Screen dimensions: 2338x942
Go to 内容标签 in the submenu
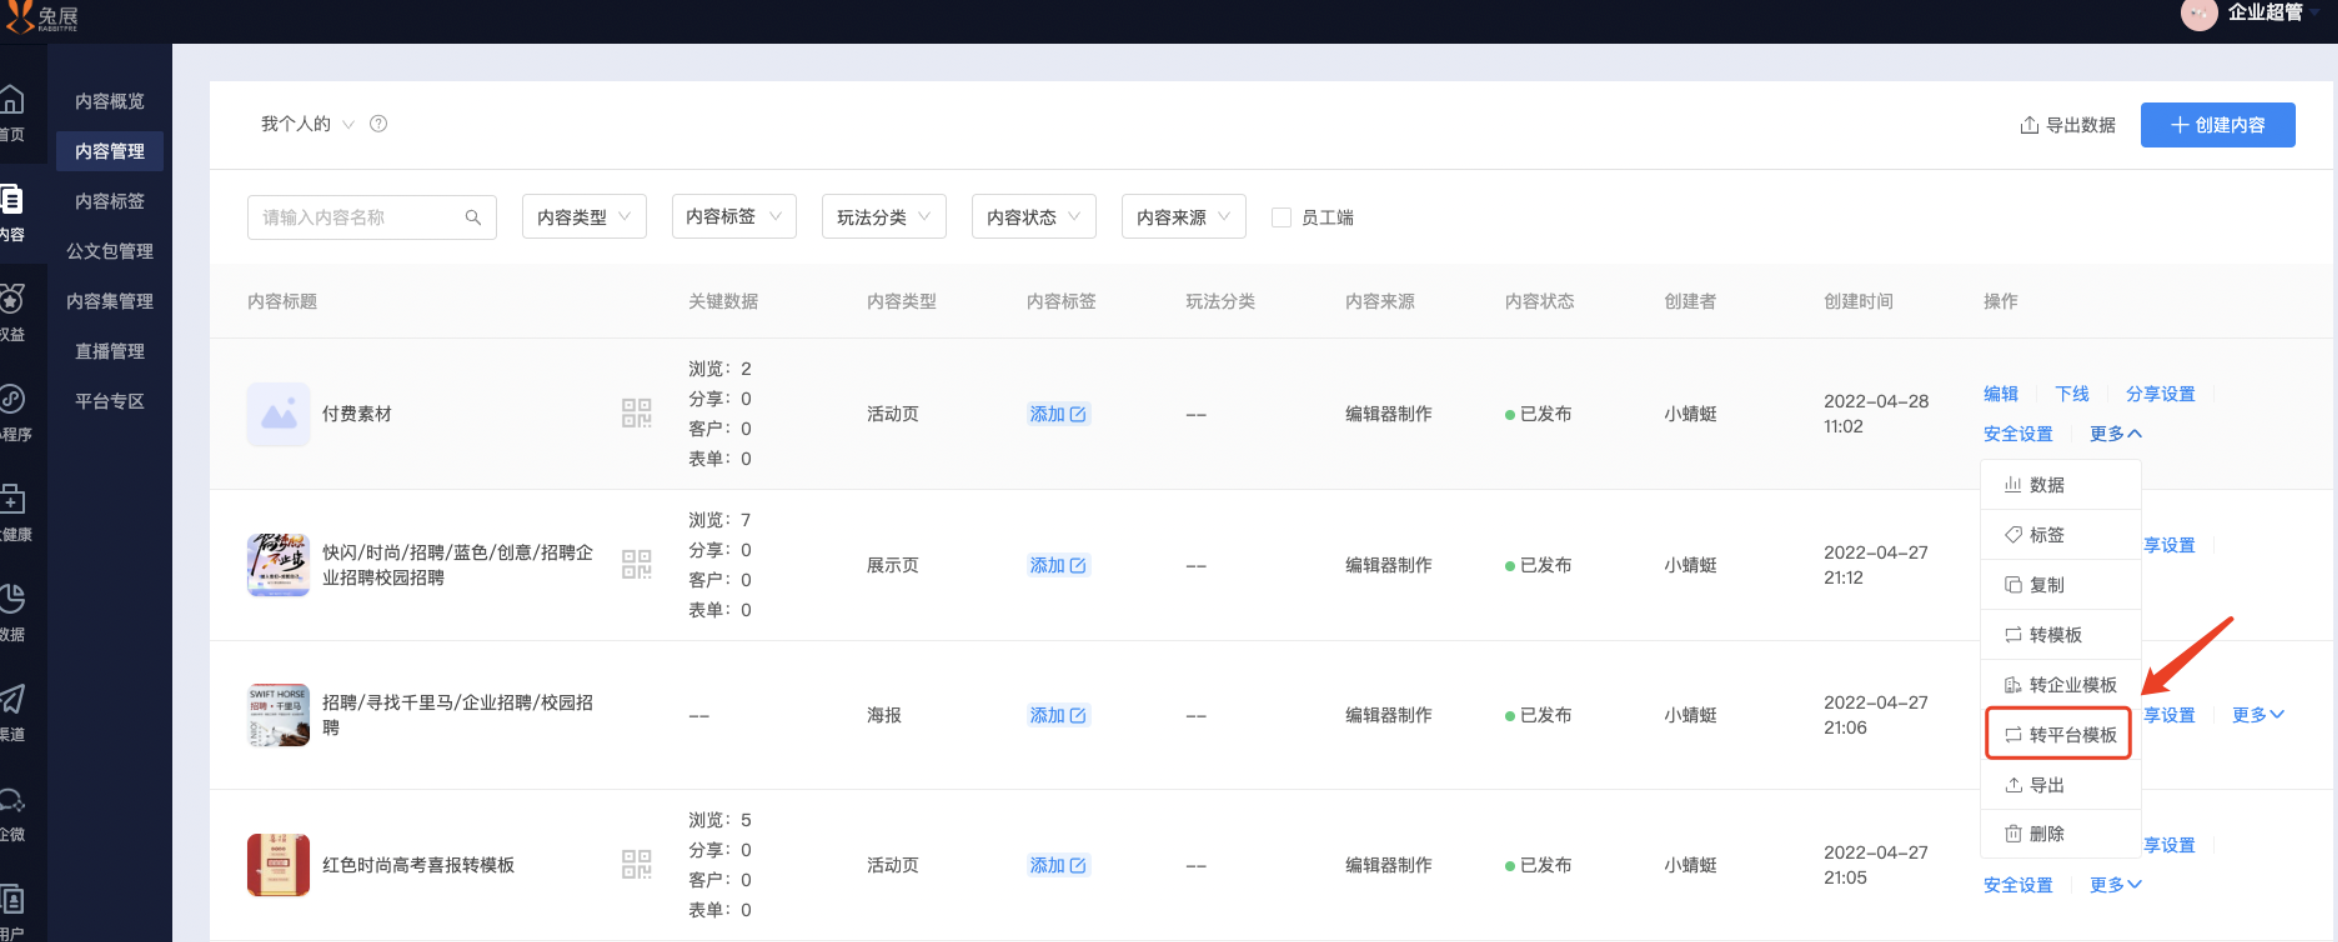pyautogui.click(x=110, y=201)
